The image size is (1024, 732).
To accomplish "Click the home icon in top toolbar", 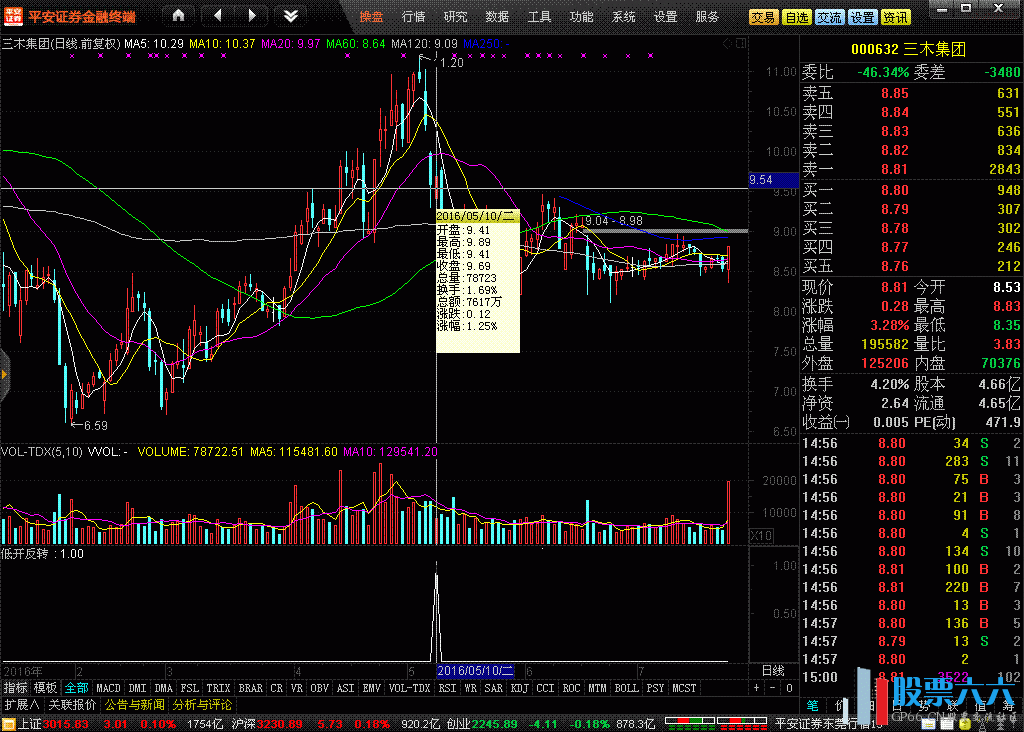I will (178, 16).
